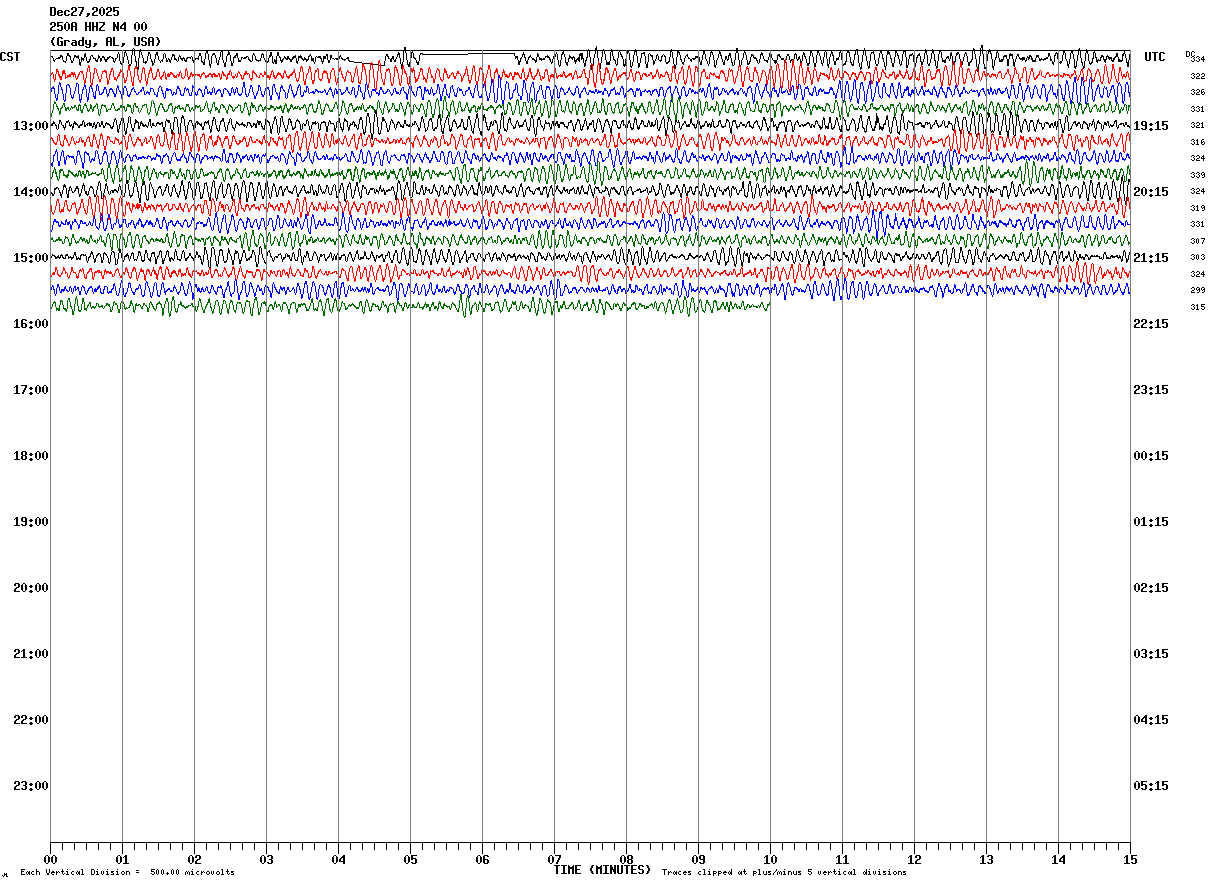Pick minute 07 on the bottom axis
The height and width of the screenshot is (886, 1210).
pyautogui.click(x=554, y=860)
